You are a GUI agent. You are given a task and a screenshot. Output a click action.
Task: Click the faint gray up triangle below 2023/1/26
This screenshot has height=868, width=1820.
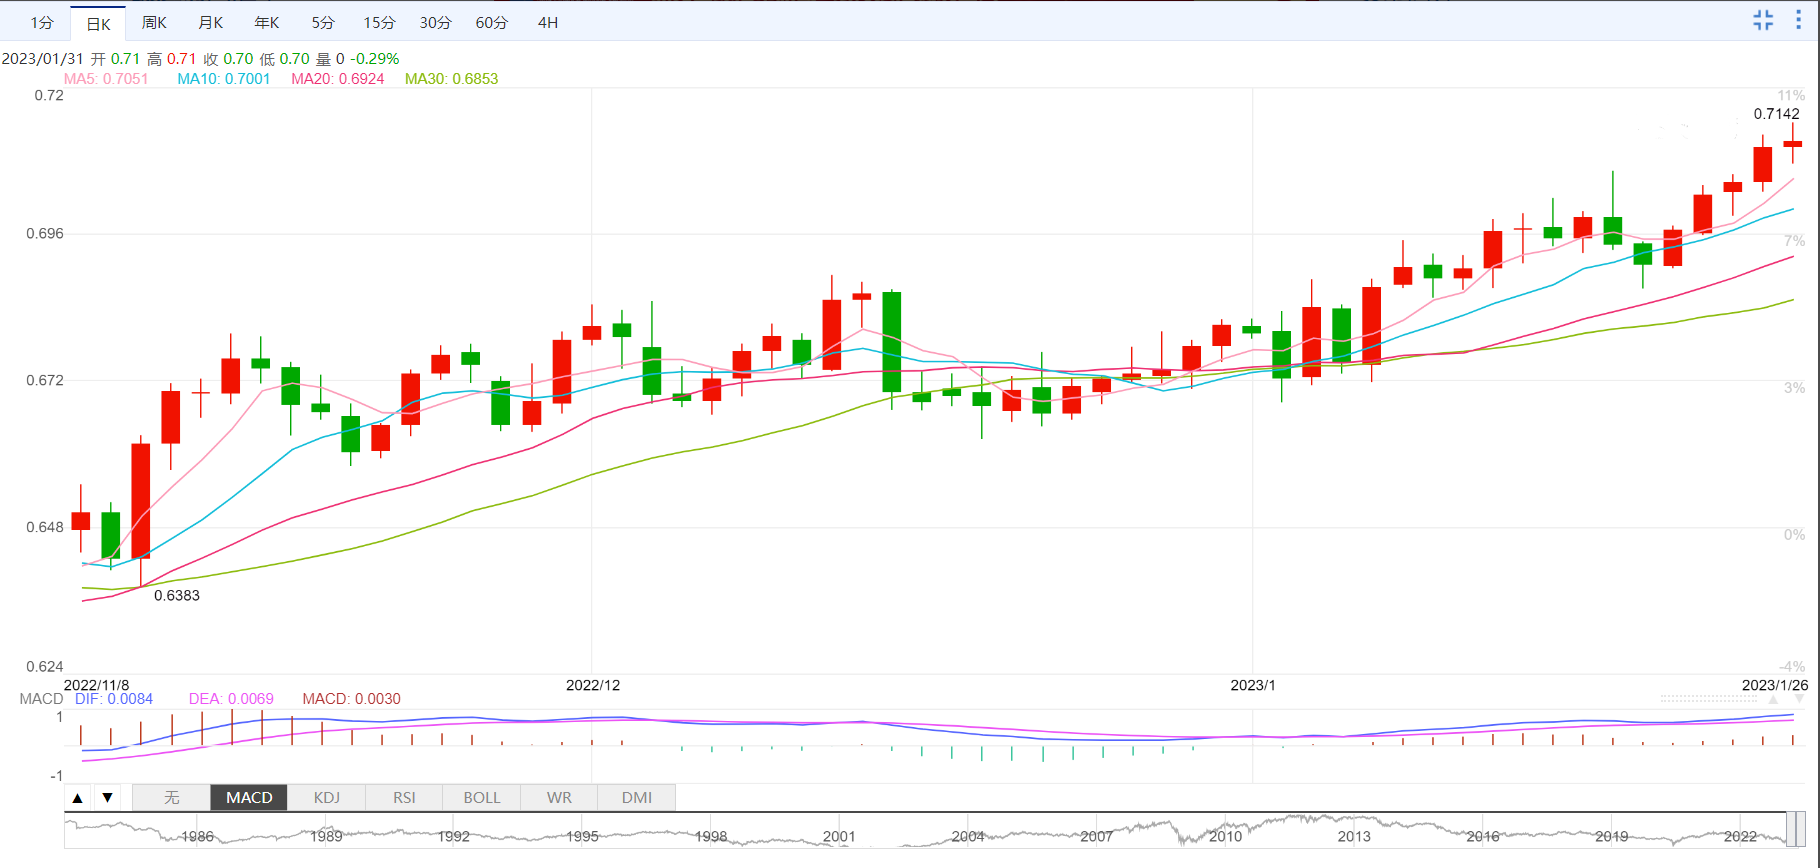tap(1773, 700)
